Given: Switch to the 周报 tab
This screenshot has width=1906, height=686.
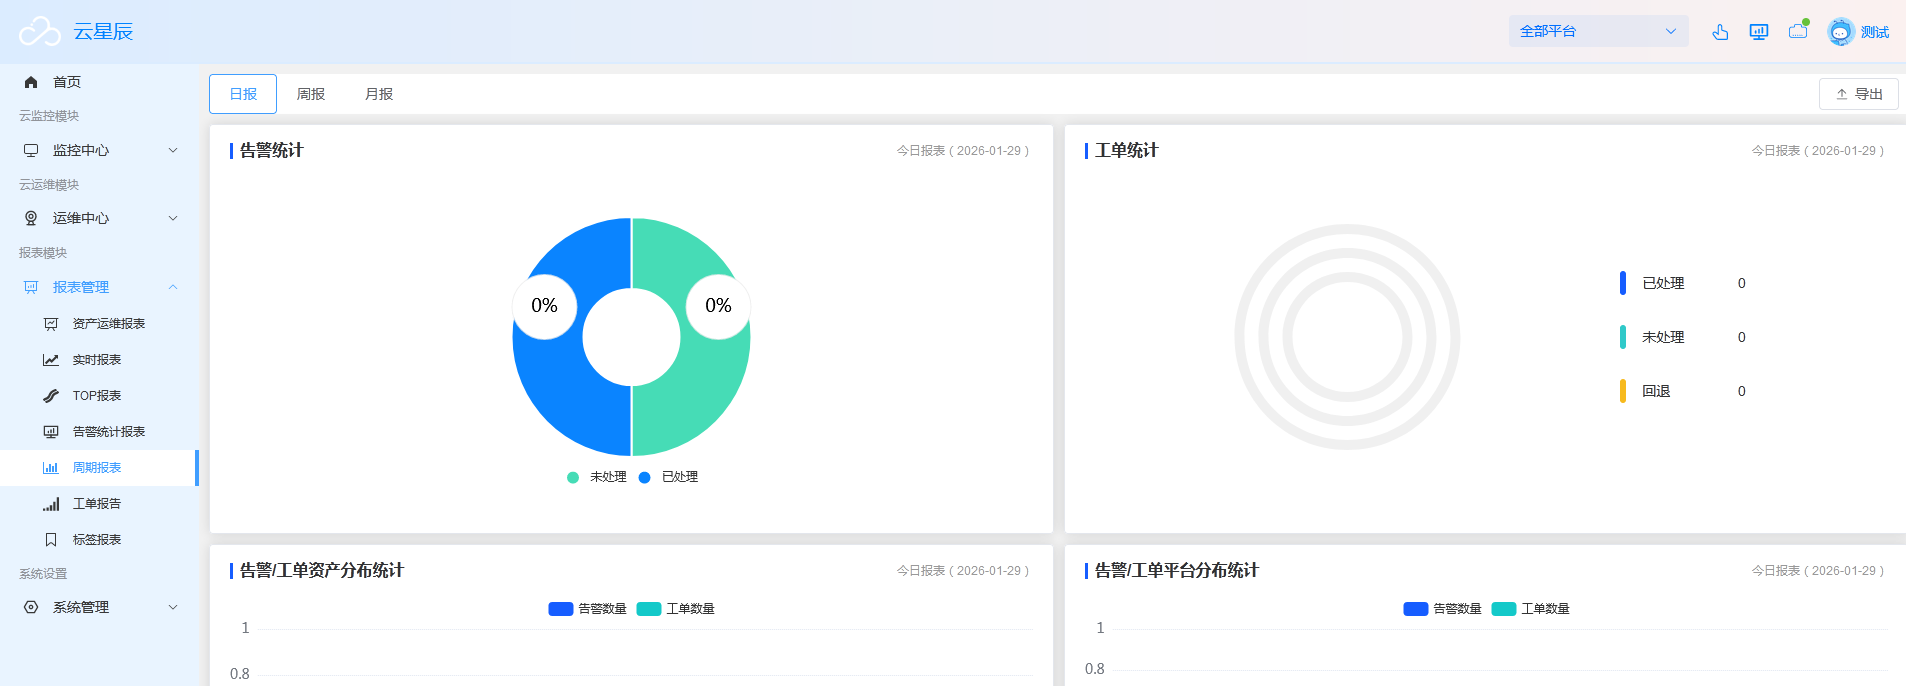Looking at the screenshot, I should 311,94.
